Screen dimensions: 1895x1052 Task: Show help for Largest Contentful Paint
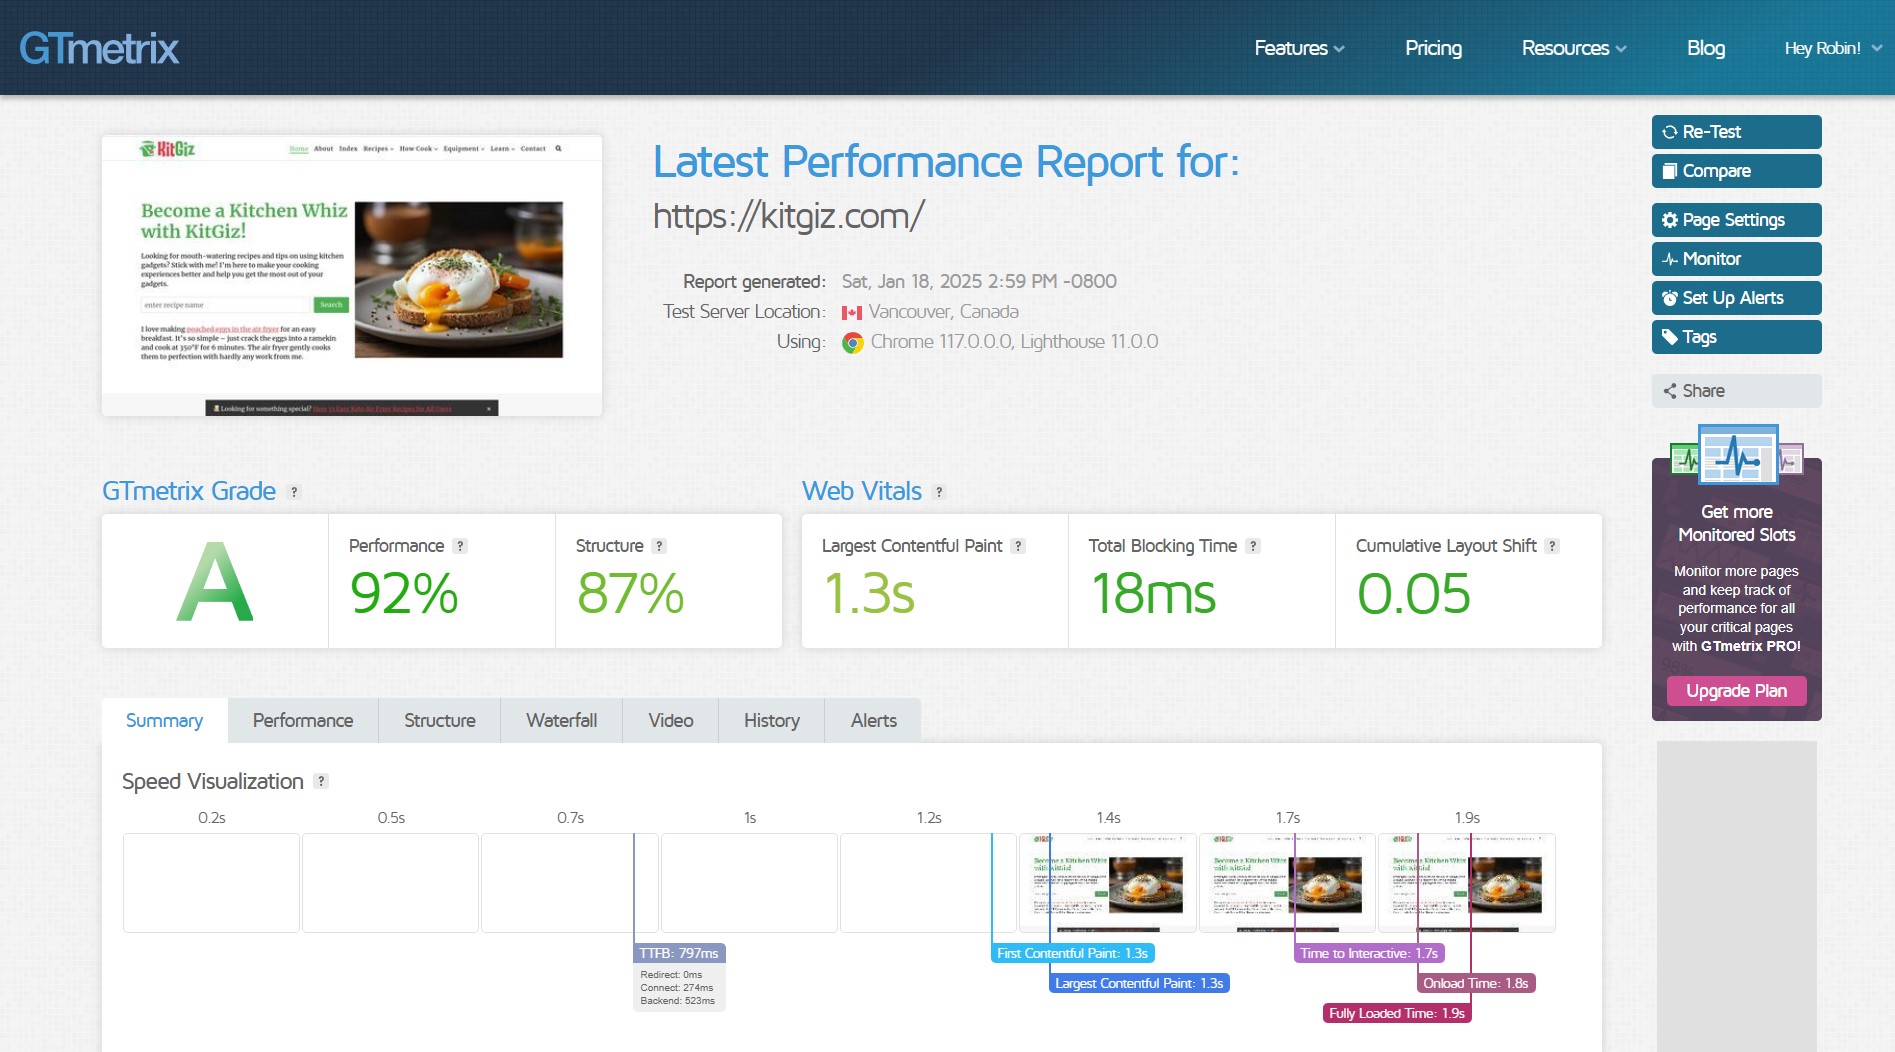coord(1018,546)
